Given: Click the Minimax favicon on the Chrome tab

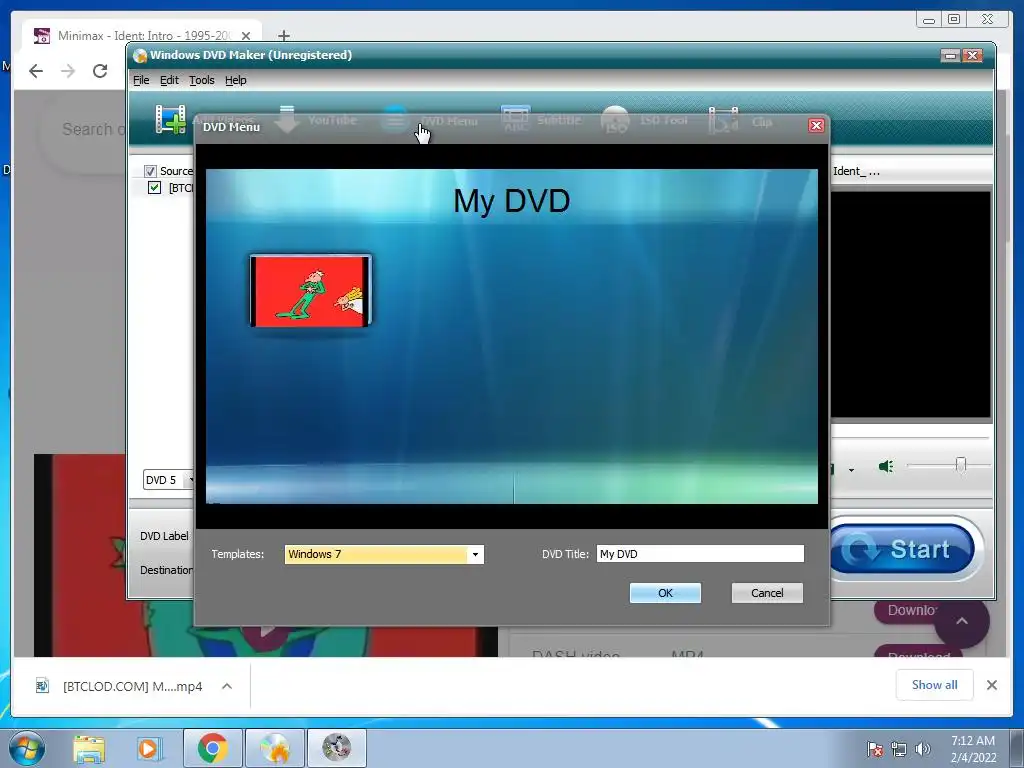Looking at the screenshot, I should (42, 35).
